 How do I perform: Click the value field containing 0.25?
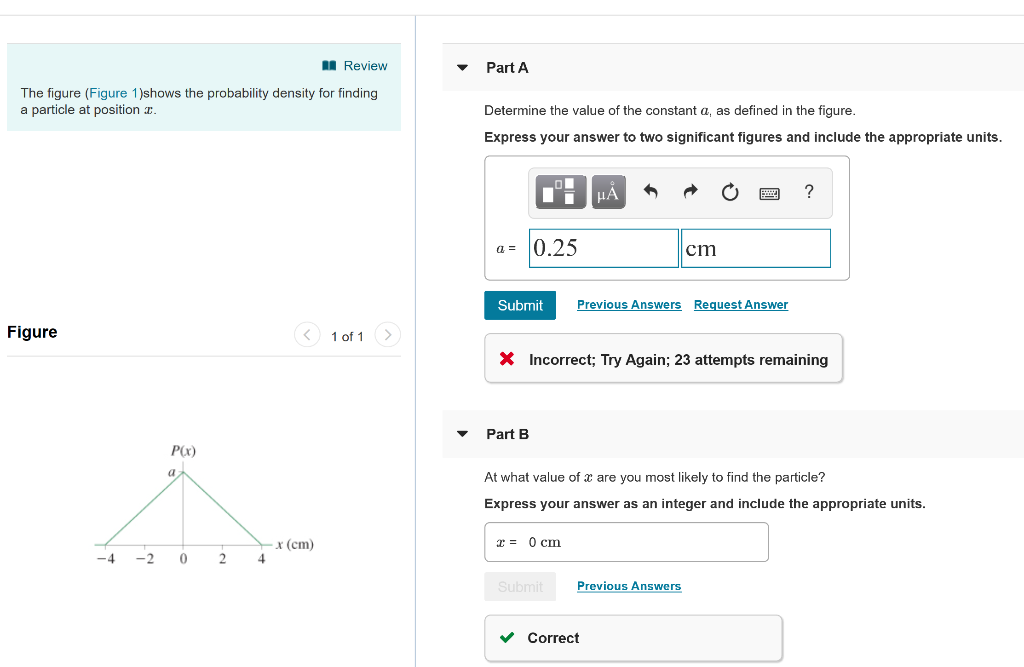[603, 248]
